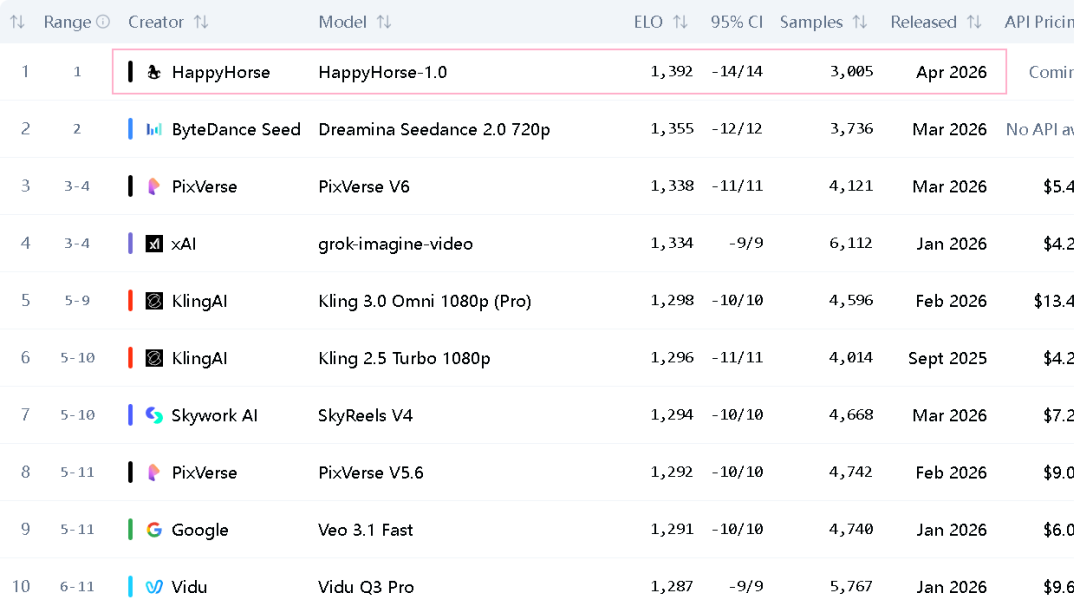This screenshot has height=606, width=1080.
Task: Click the Google G logo icon
Action: click(154, 529)
